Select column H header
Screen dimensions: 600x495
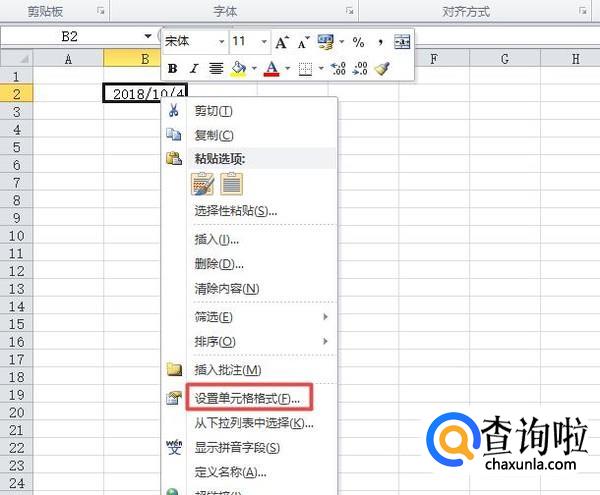point(570,59)
